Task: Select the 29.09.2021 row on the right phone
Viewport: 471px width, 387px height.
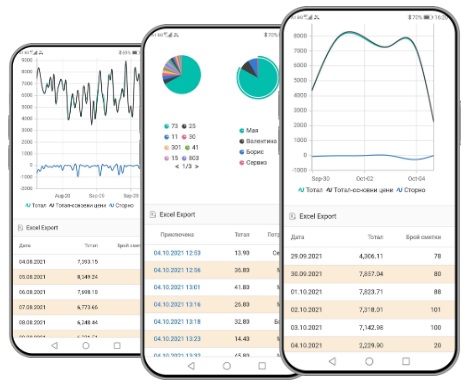Action: pyautogui.click(x=369, y=256)
